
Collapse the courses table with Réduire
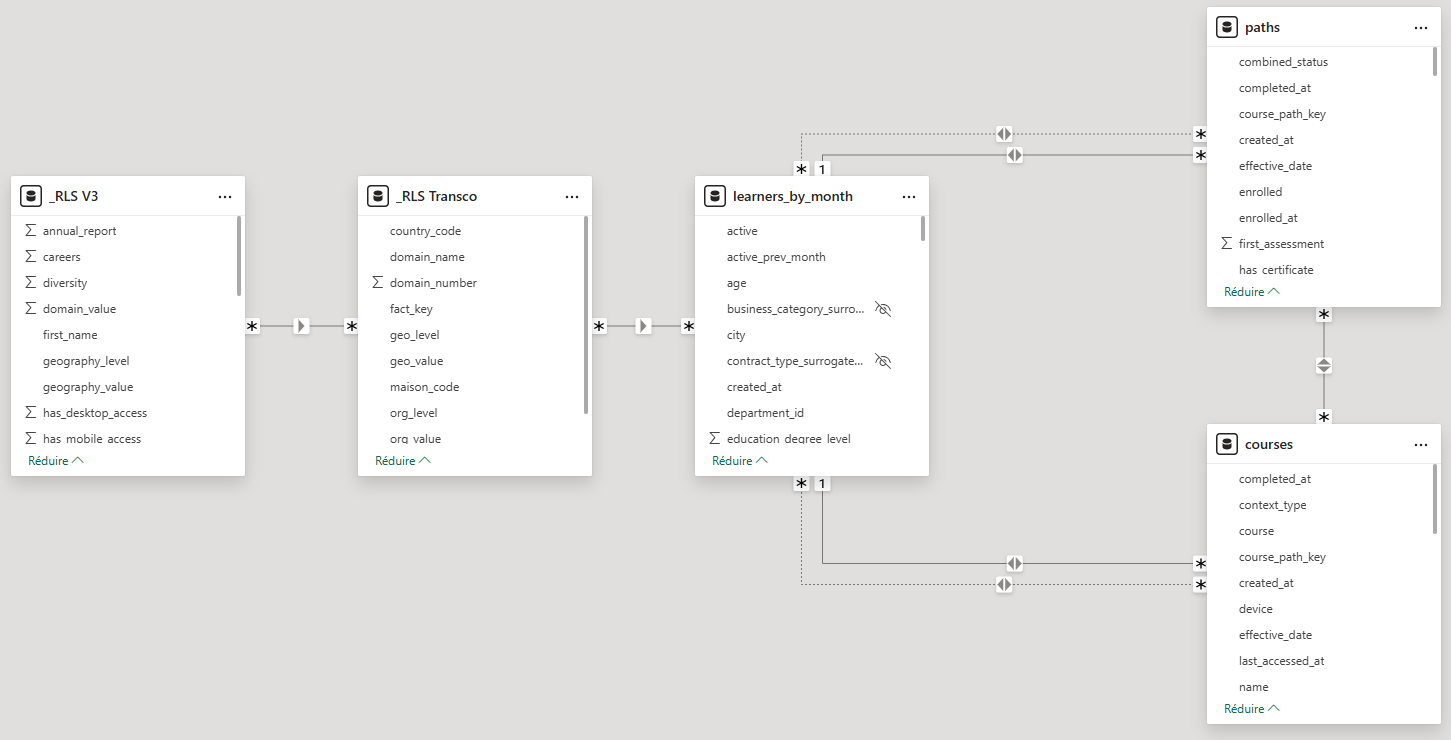pos(1252,709)
